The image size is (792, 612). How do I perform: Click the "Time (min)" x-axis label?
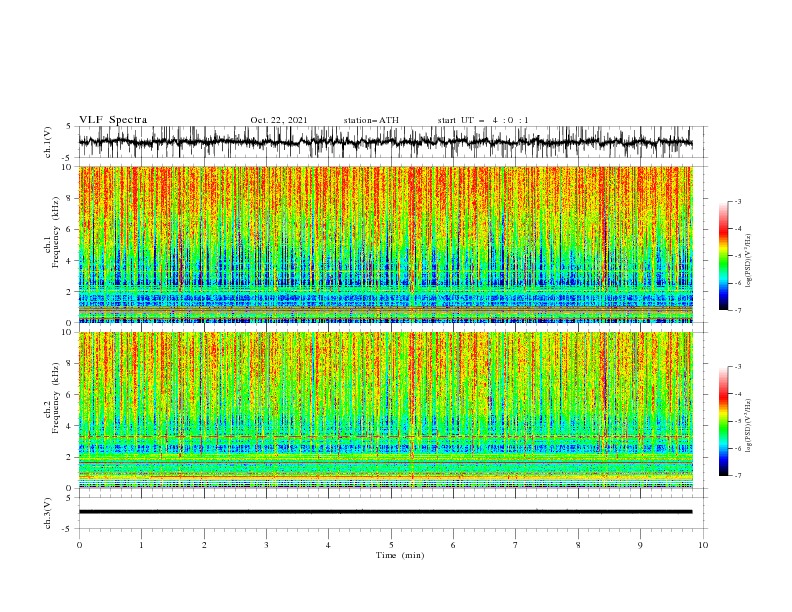point(400,555)
